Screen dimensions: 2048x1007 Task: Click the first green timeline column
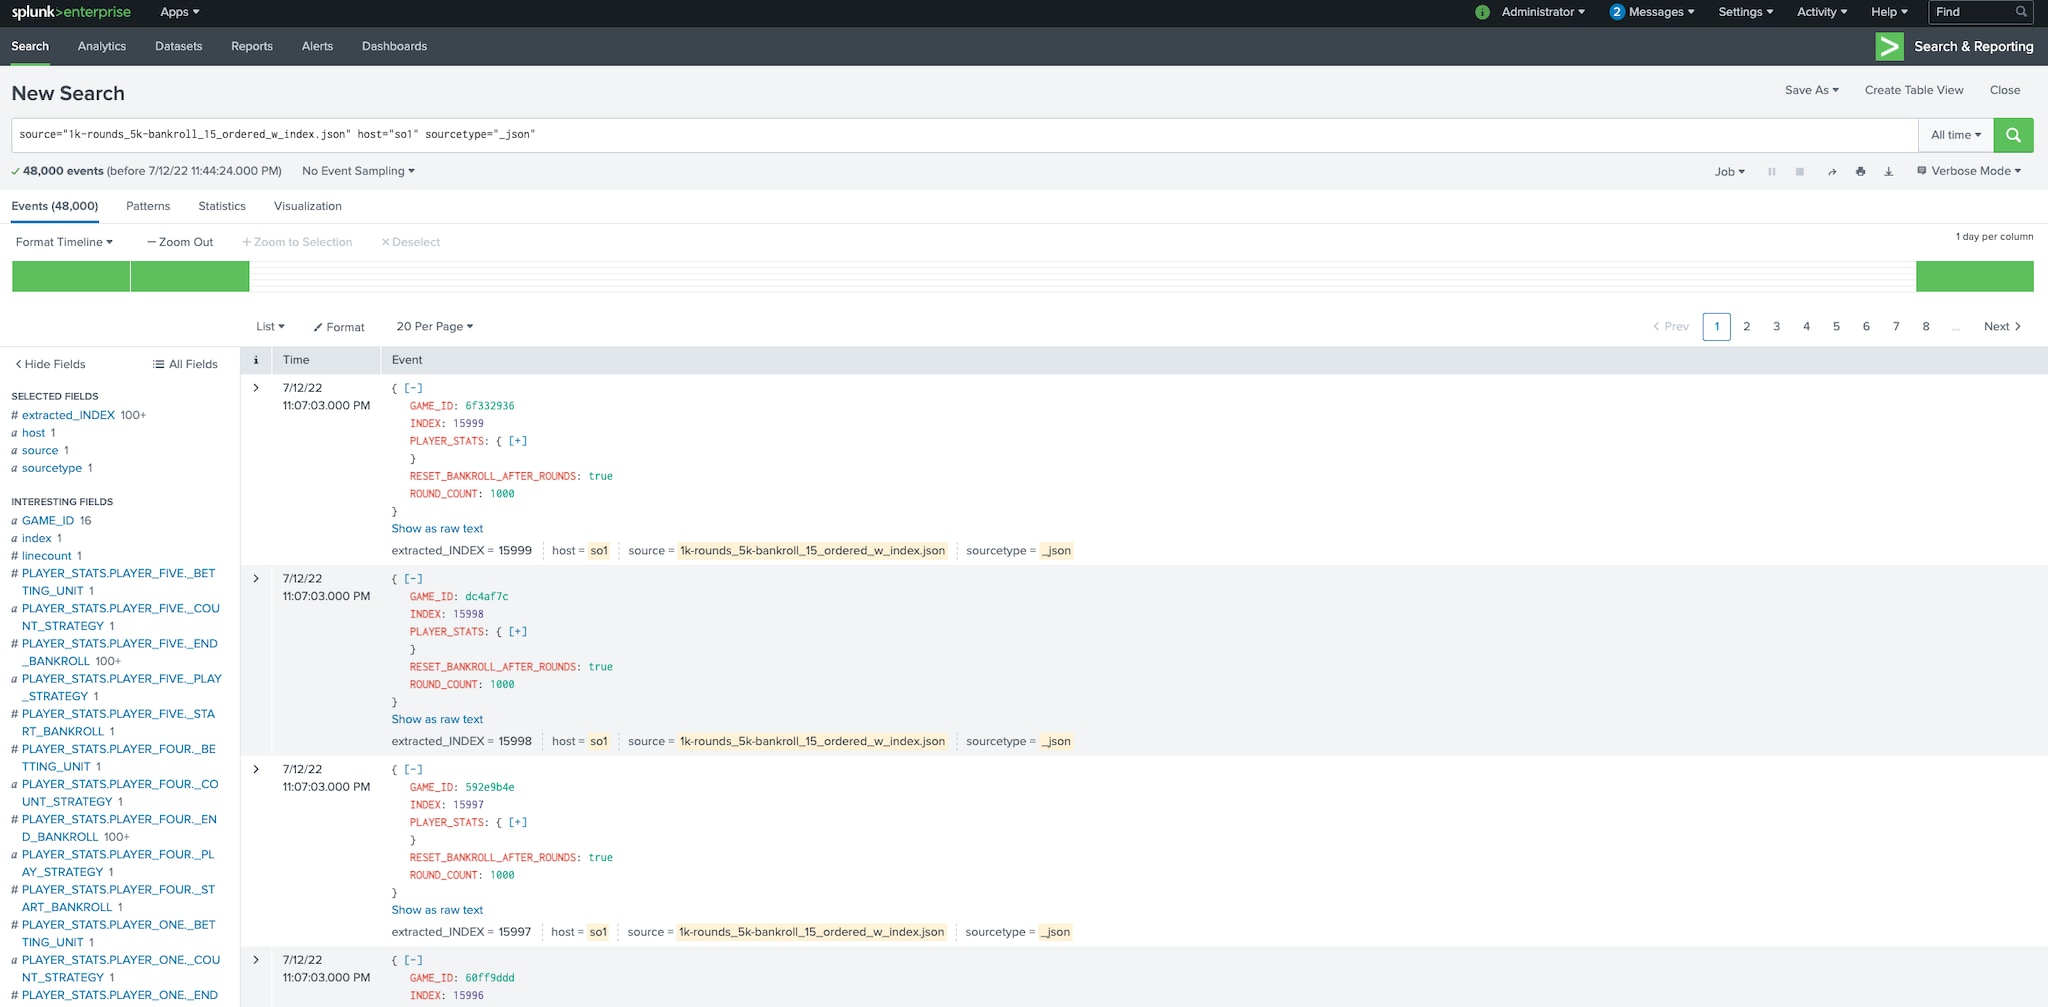(71, 277)
